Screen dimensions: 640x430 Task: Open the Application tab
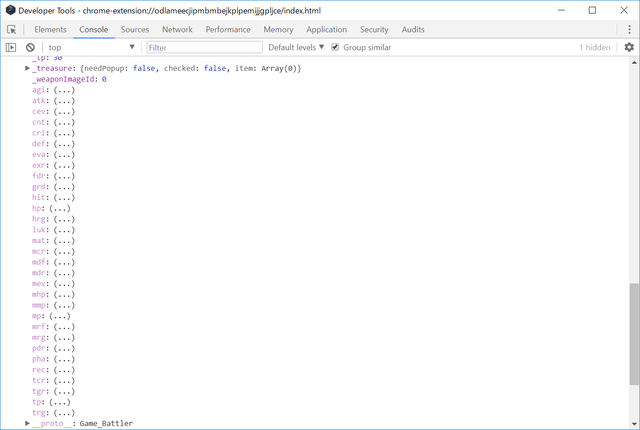point(327,29)
